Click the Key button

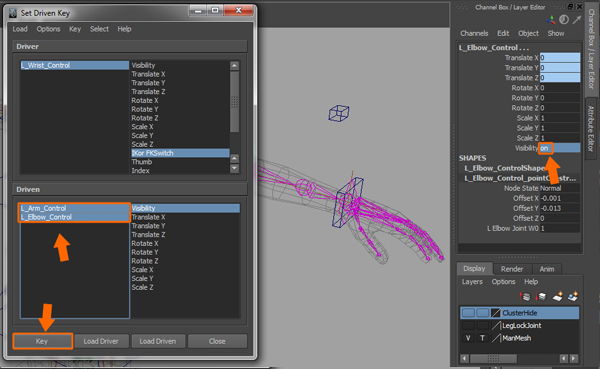click(42, 341)
